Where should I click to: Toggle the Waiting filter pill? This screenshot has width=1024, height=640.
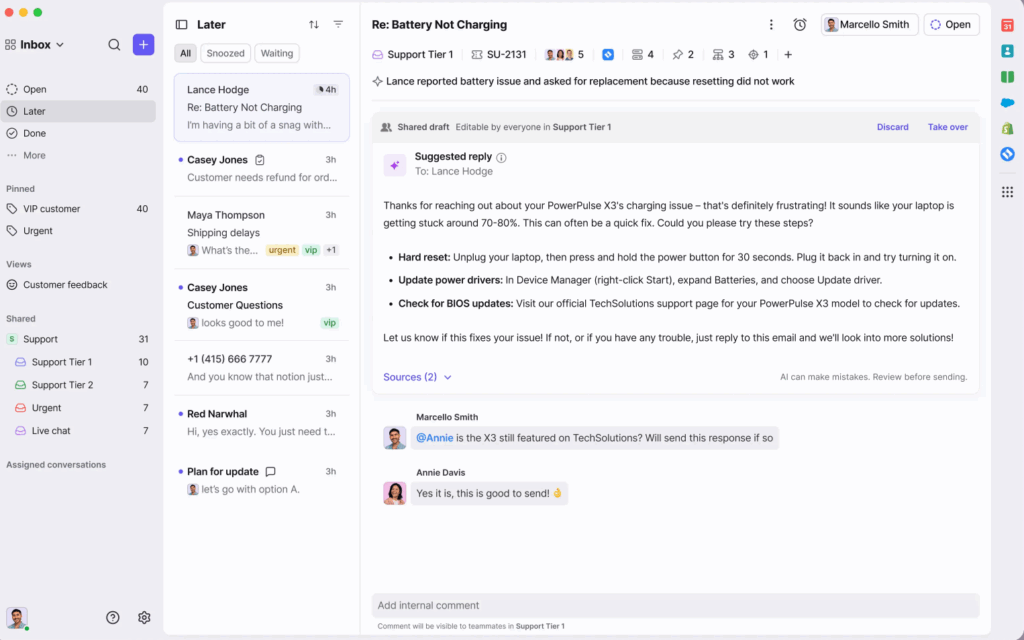(x=277, y=53)
